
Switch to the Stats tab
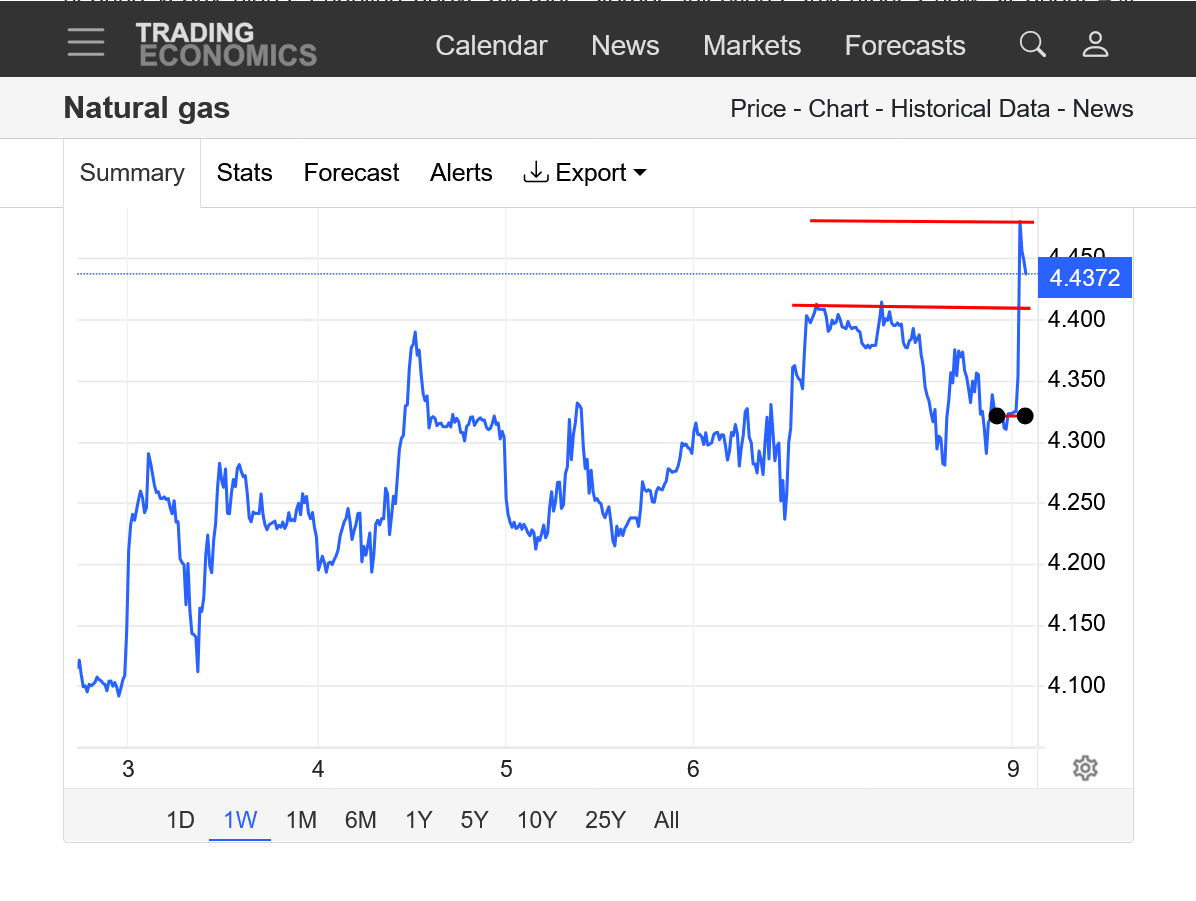[244, 173]
